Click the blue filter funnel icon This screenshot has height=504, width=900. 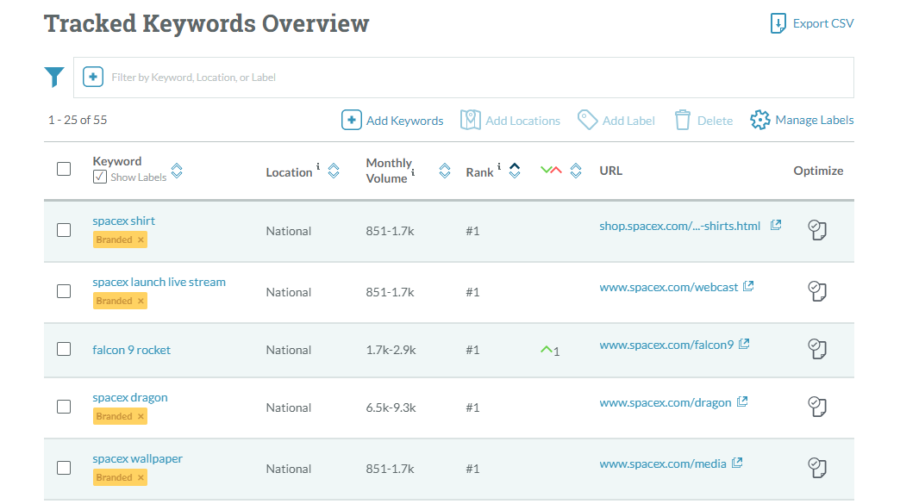[x=54, y=77]
